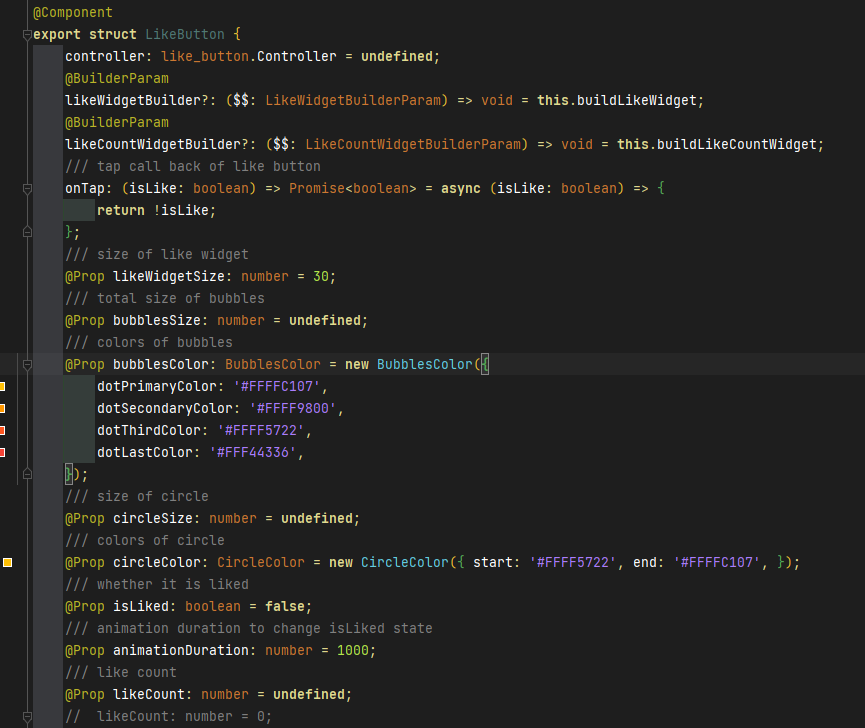Click the onTap property name

pyautogui.click(x=85, y=189)
